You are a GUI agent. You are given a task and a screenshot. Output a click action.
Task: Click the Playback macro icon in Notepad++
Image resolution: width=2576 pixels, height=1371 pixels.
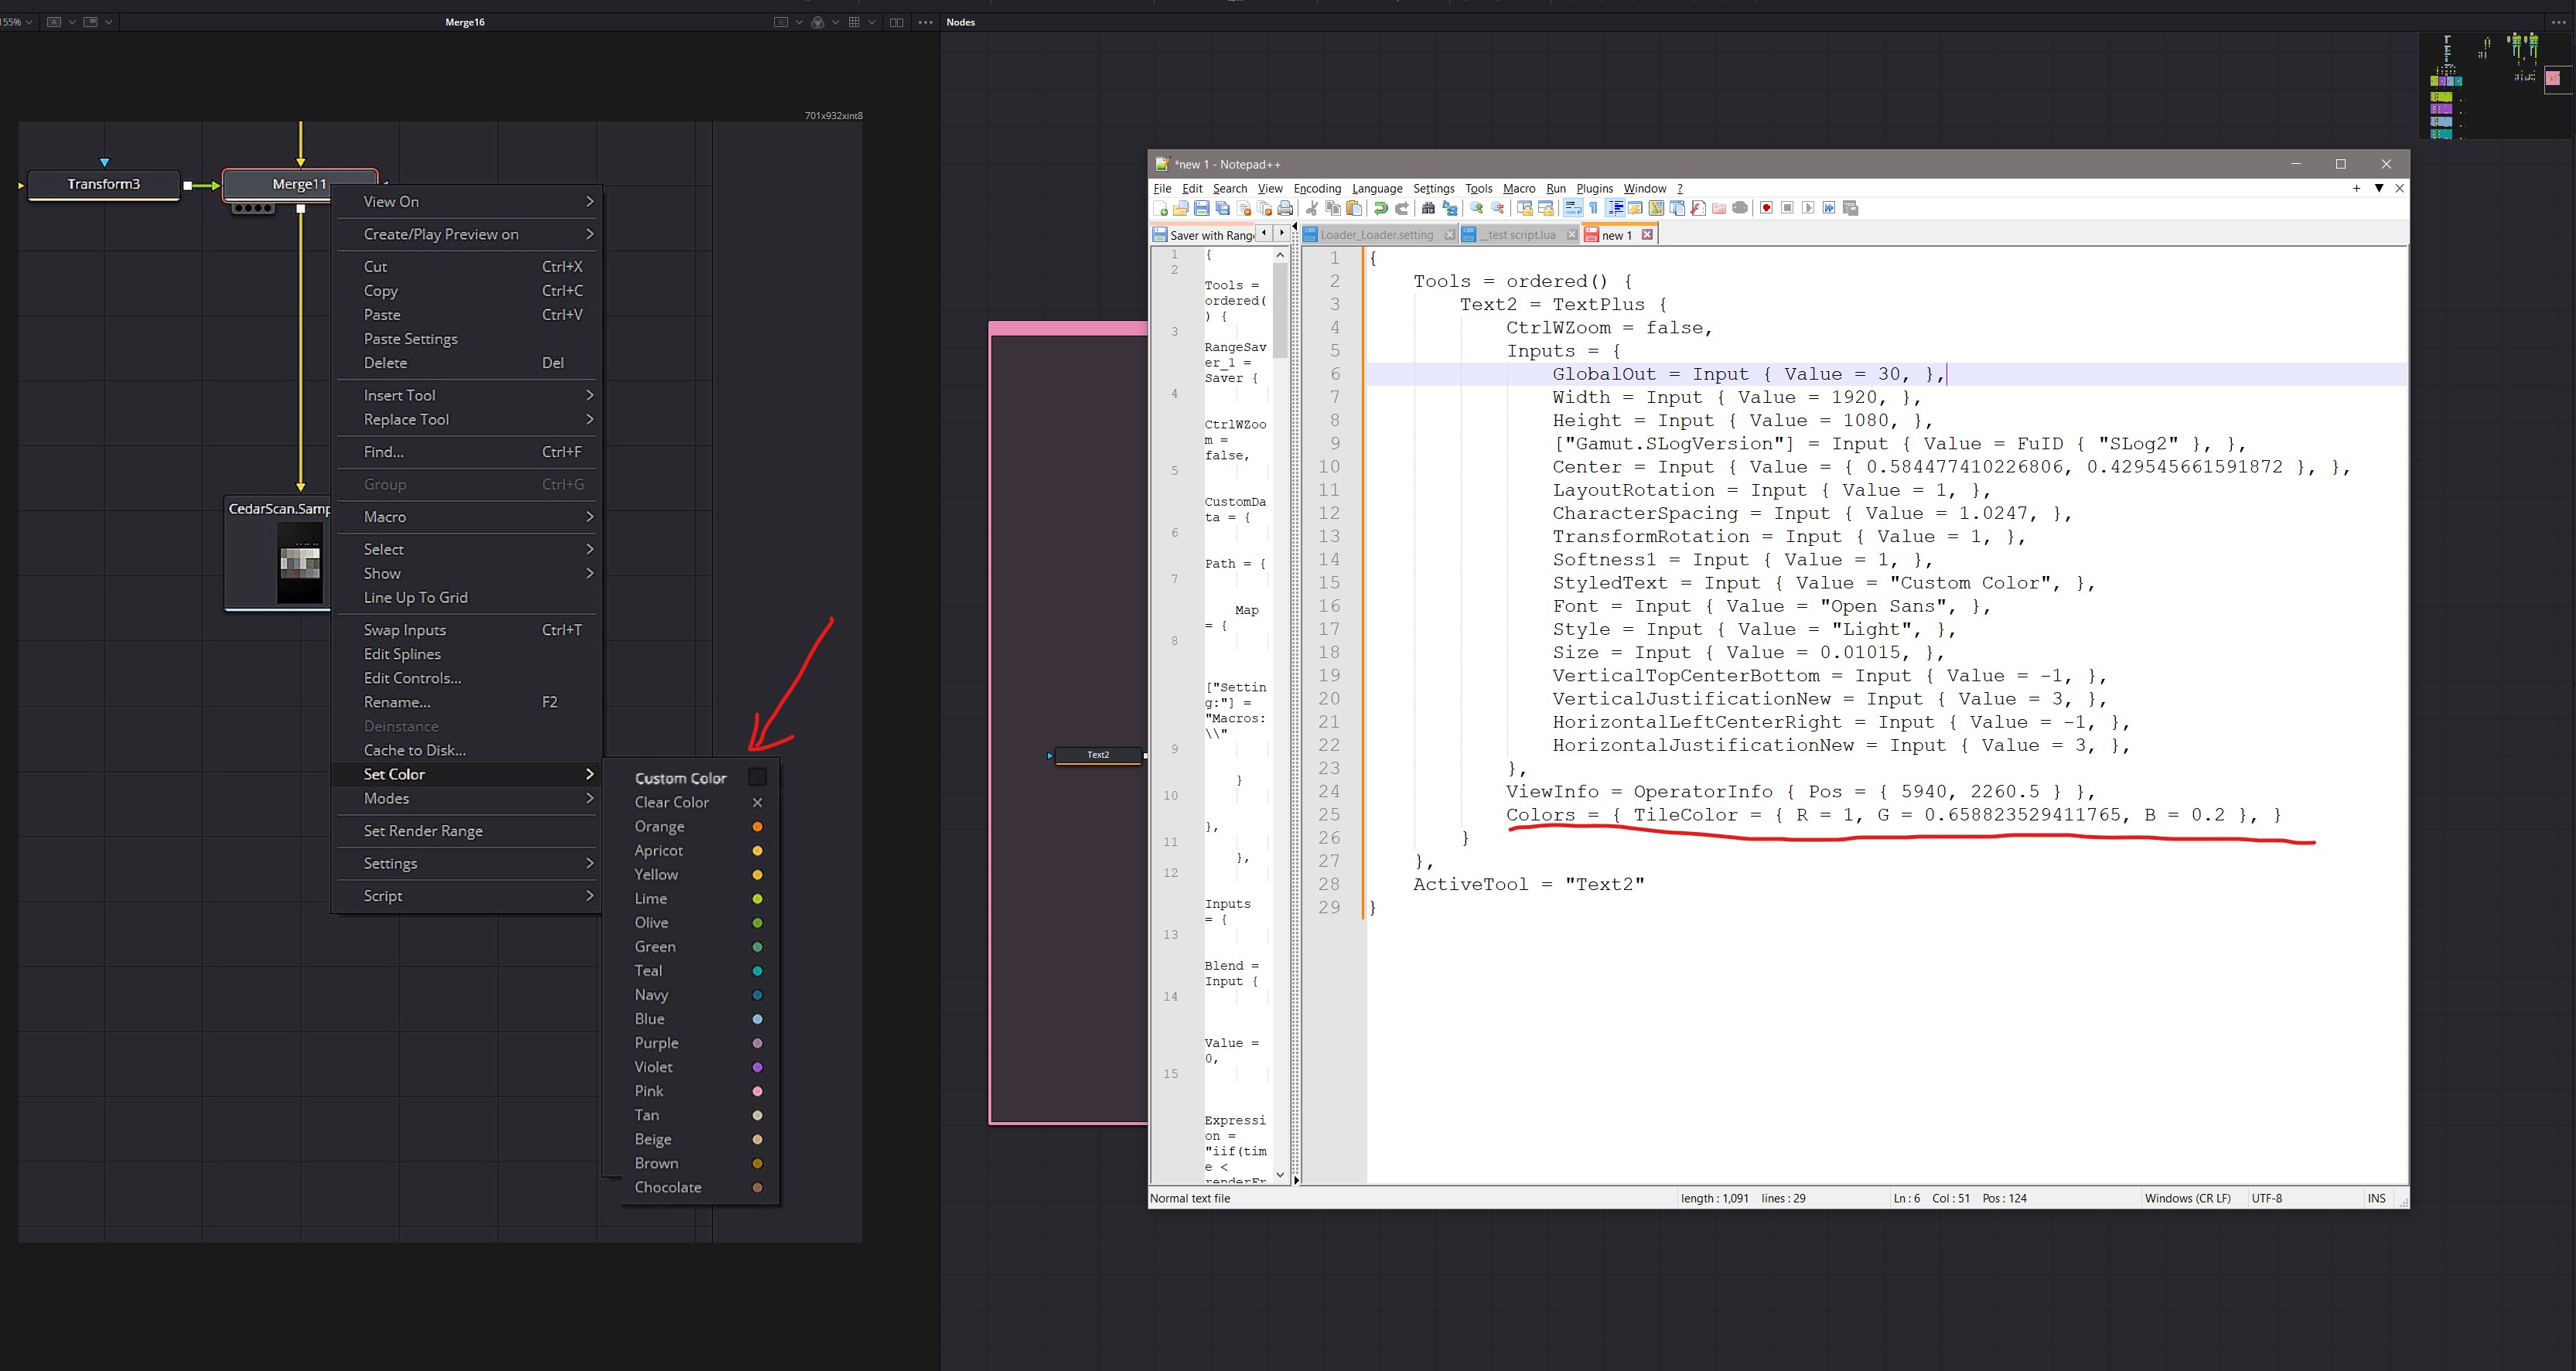pos(1808,208)
